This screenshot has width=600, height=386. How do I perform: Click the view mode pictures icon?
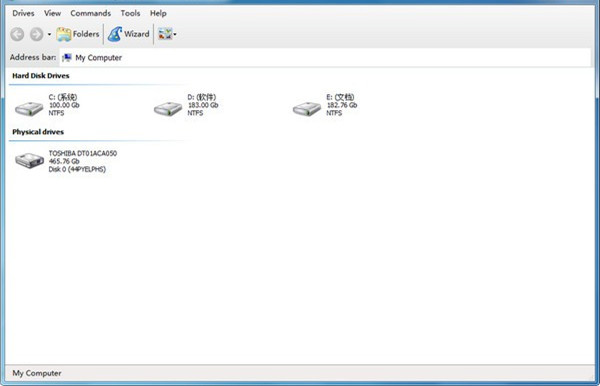tap(165, 34)
